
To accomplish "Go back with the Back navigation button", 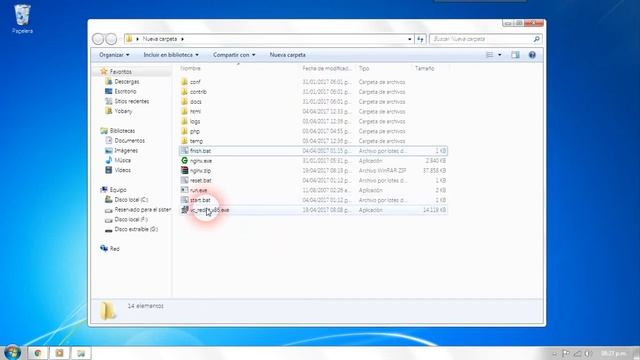I will point(98,39).
